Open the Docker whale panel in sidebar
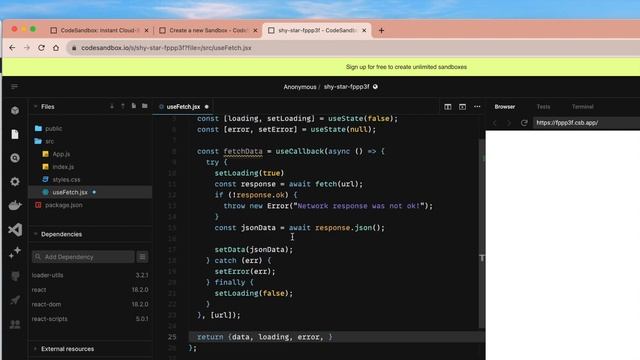 coord(15,205)
